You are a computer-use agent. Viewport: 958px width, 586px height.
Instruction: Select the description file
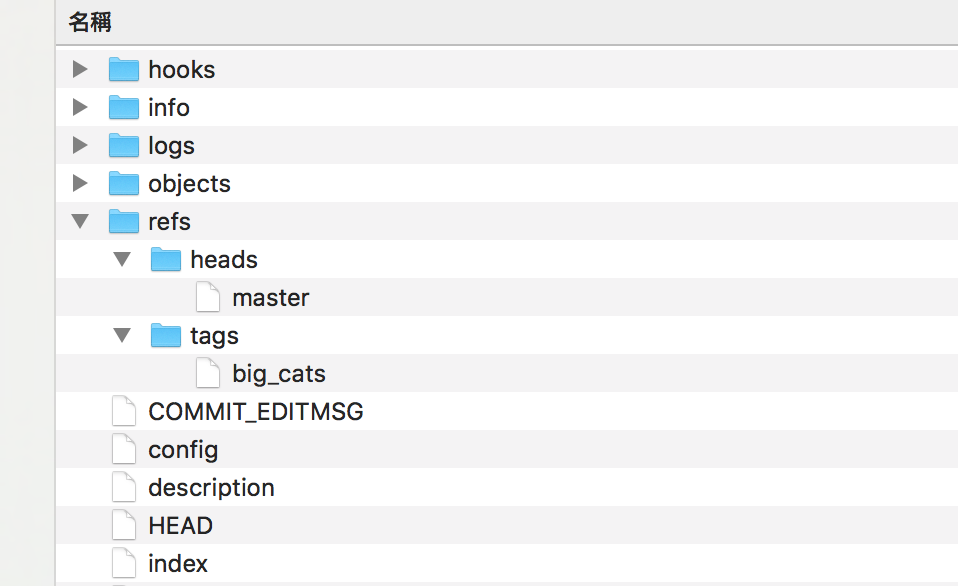211,487
